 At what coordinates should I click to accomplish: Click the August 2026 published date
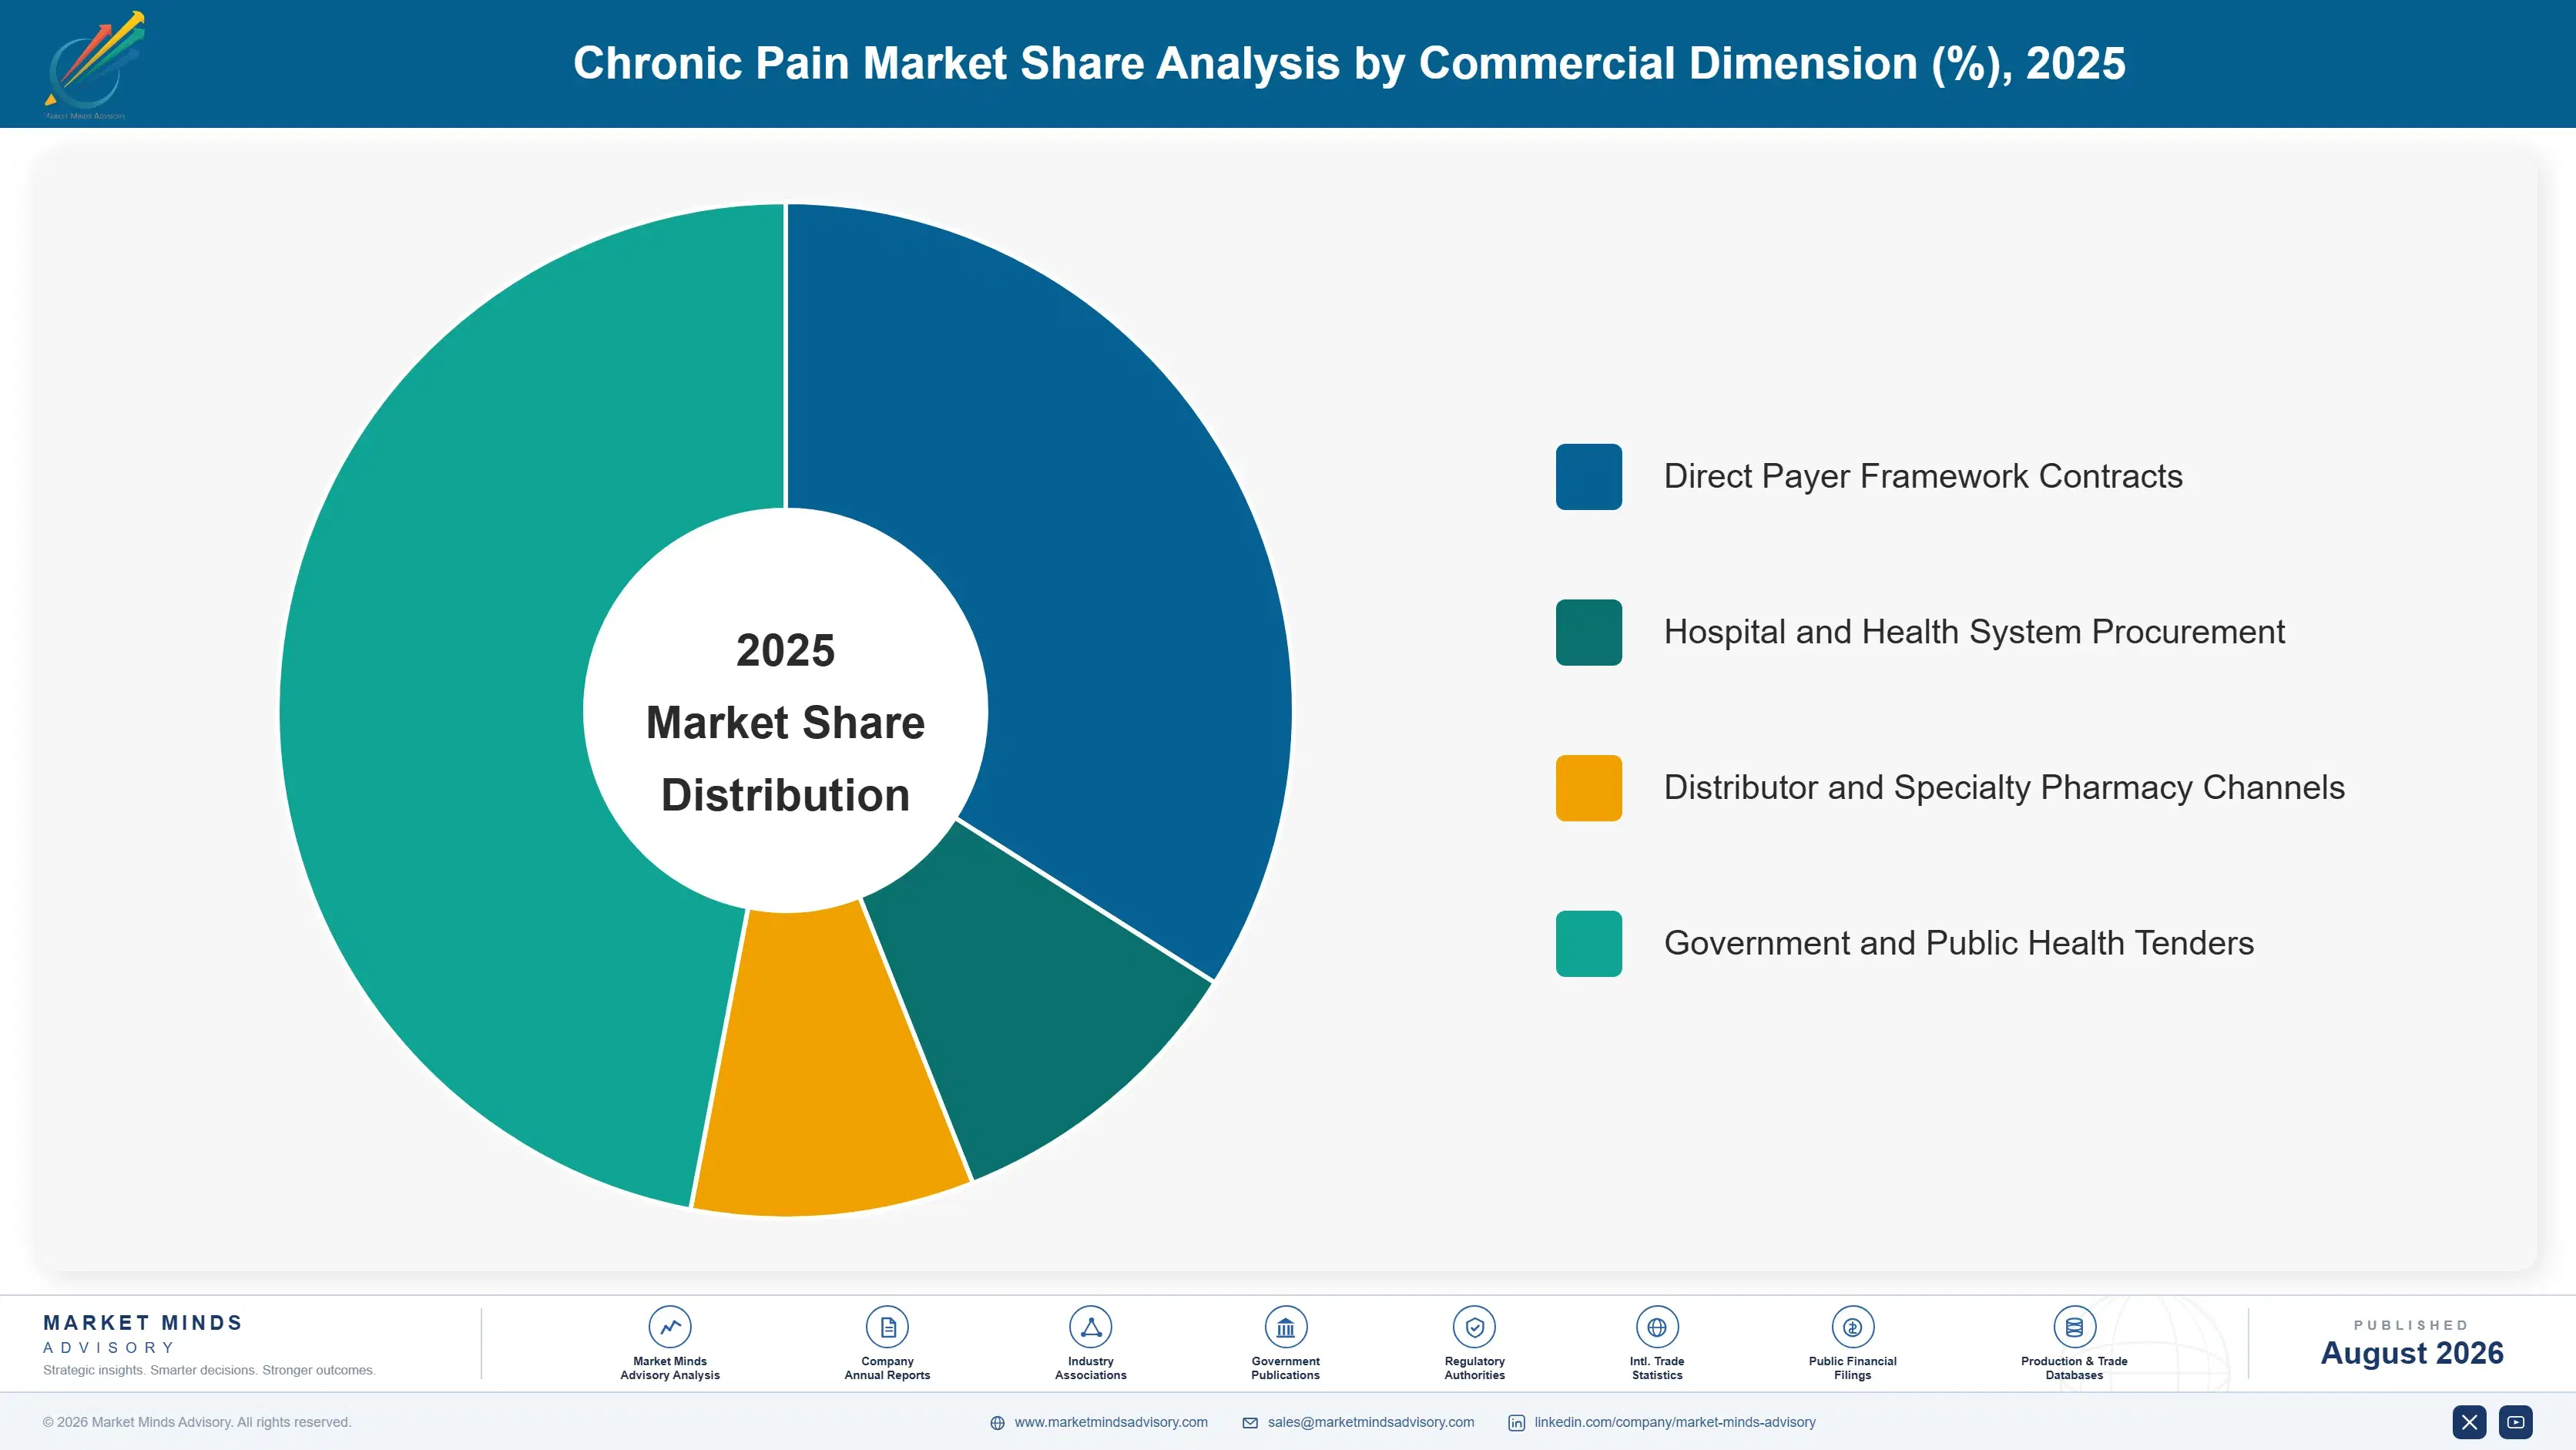point(2411,1353)
